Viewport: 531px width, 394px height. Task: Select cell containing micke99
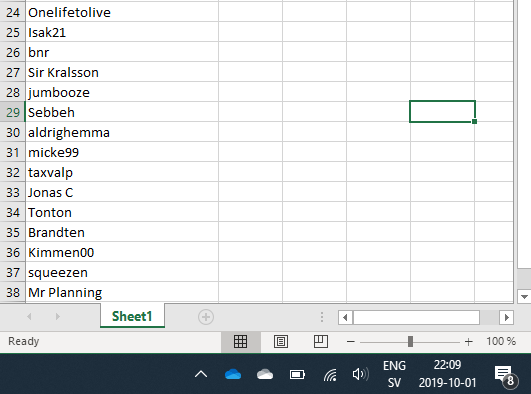click(122, 152)
